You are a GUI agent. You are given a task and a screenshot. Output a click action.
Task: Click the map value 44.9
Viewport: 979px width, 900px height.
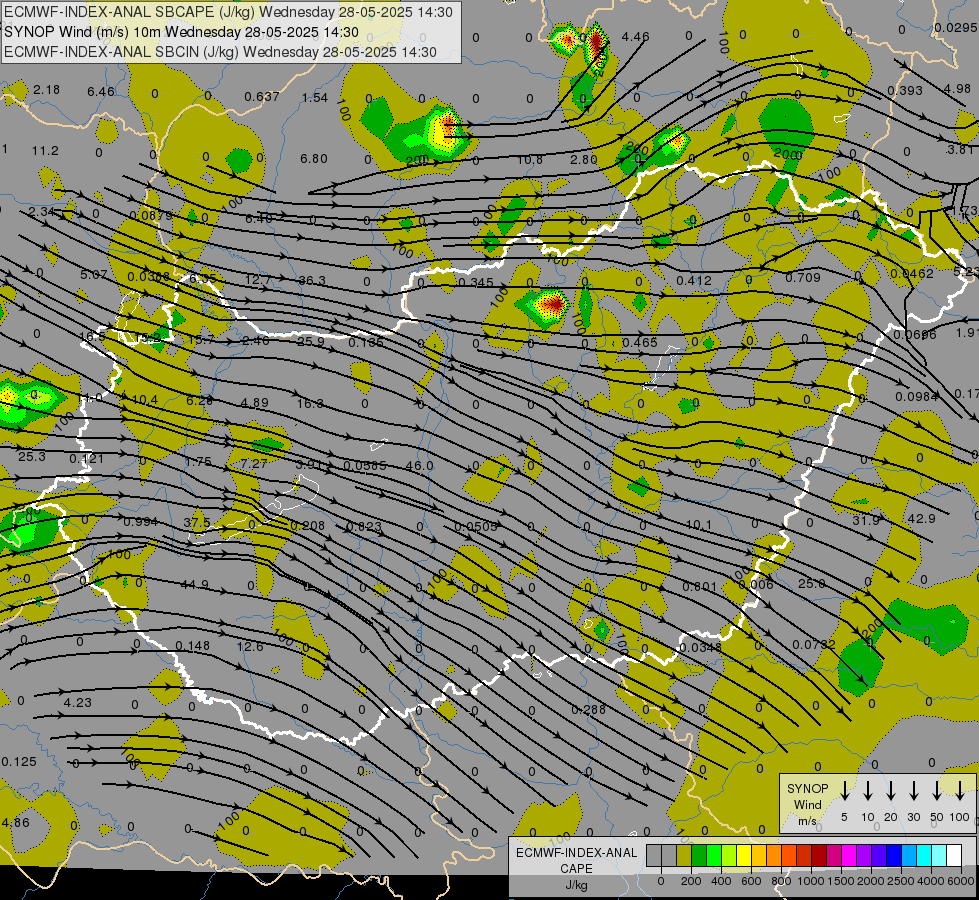194,585
